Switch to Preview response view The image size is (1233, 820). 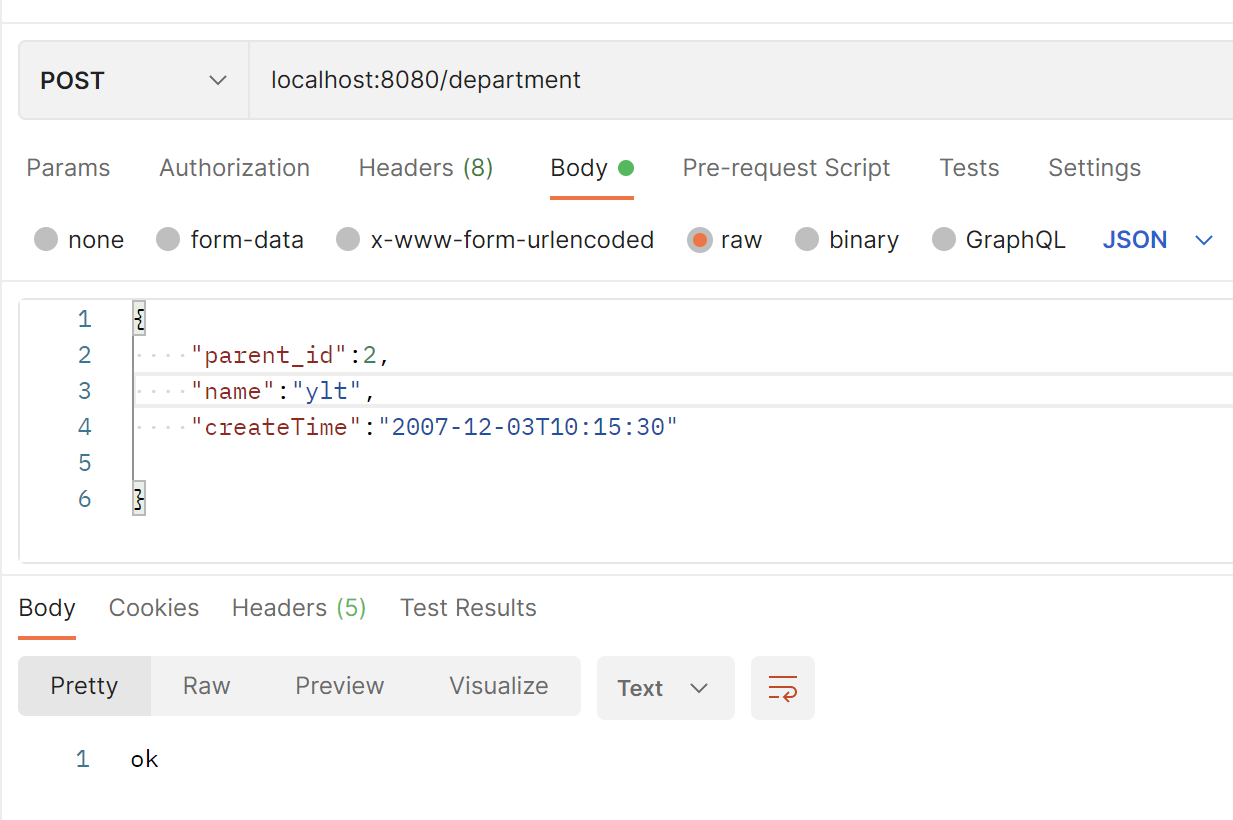tap(339, 686)
